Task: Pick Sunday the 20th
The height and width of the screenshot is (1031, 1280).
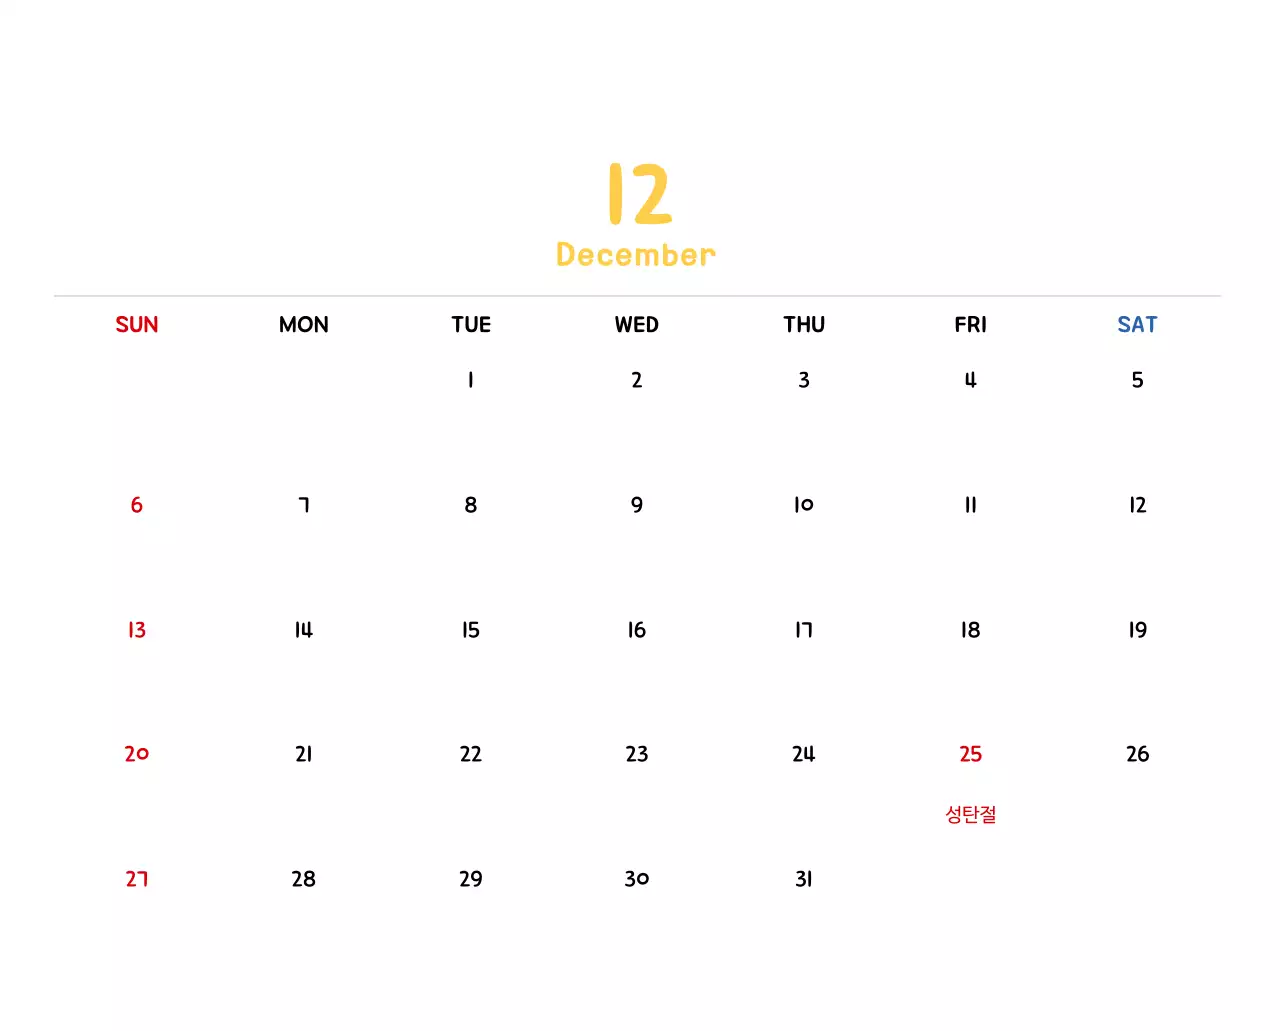Action: click(137, 754)
